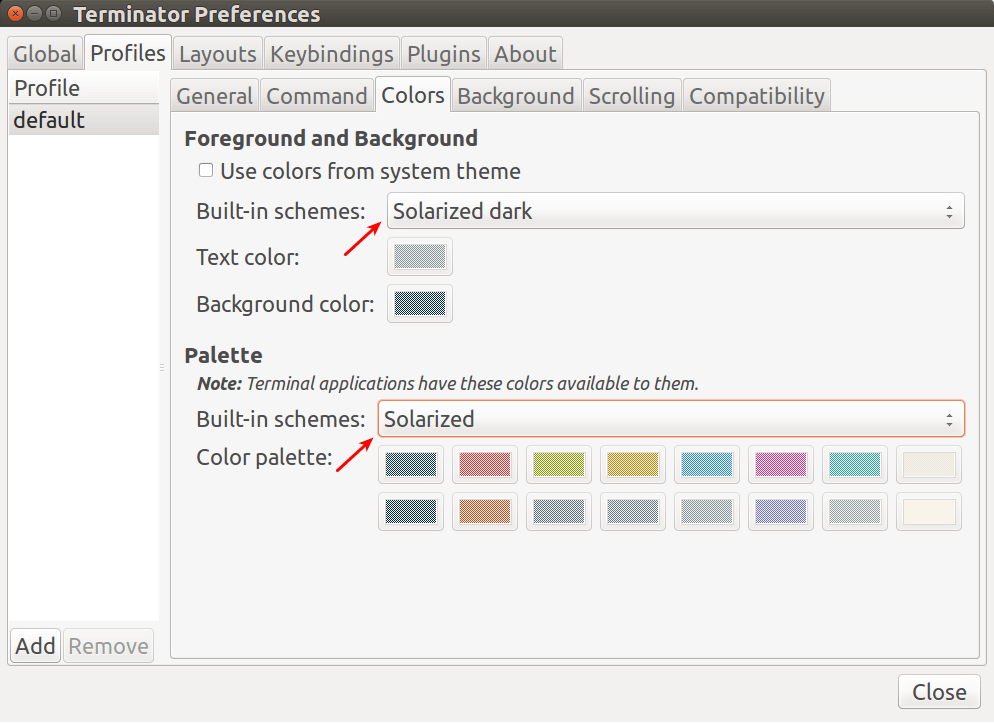994x723 pixels.
Task: Click the "Color palette:" label
Action: 264,457
